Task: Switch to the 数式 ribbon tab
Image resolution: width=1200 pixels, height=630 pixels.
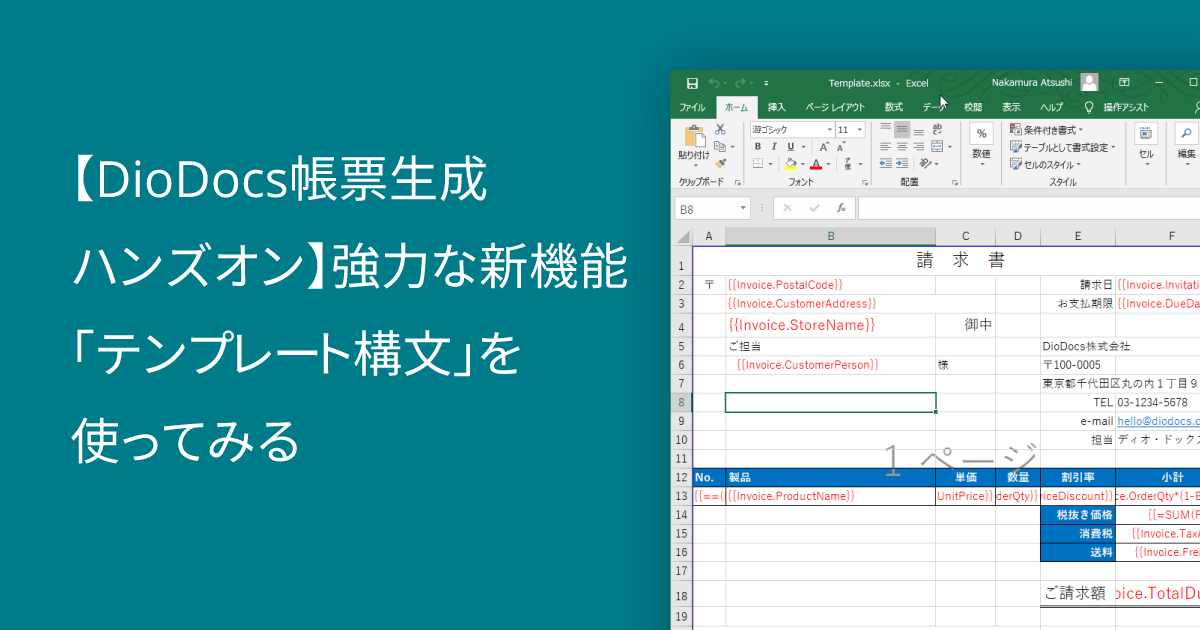Action: click(x=894, y=107)
